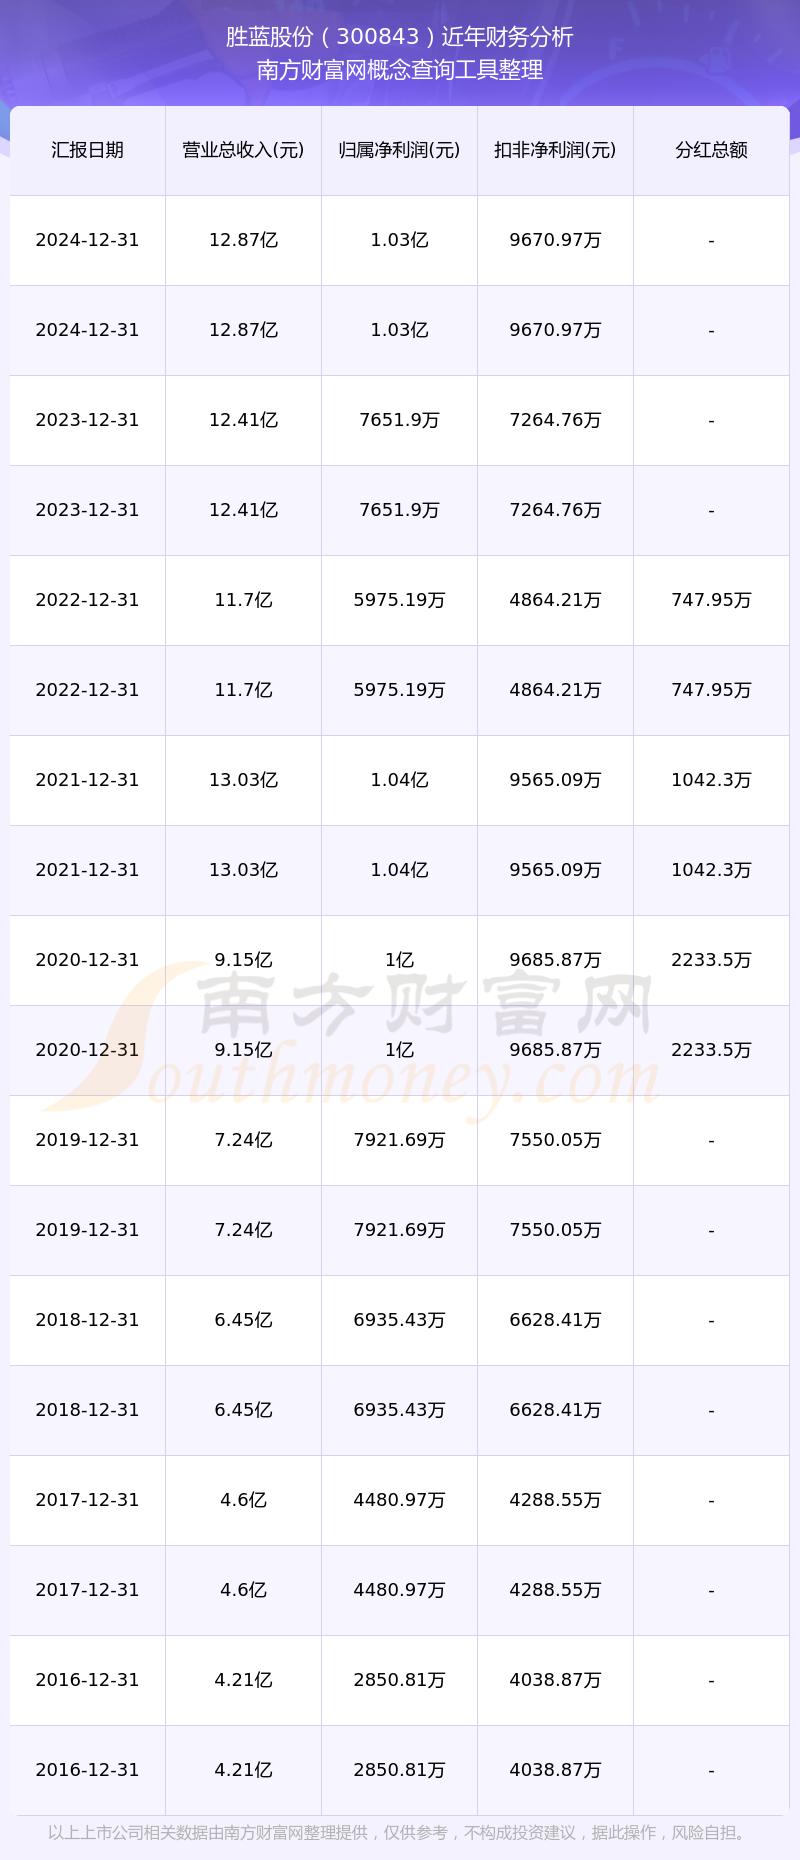Click the first 2024-12-31 date cell
The width and height of the screenshot is (800, 1860).
pyautogui.click(x=88, y=240)
